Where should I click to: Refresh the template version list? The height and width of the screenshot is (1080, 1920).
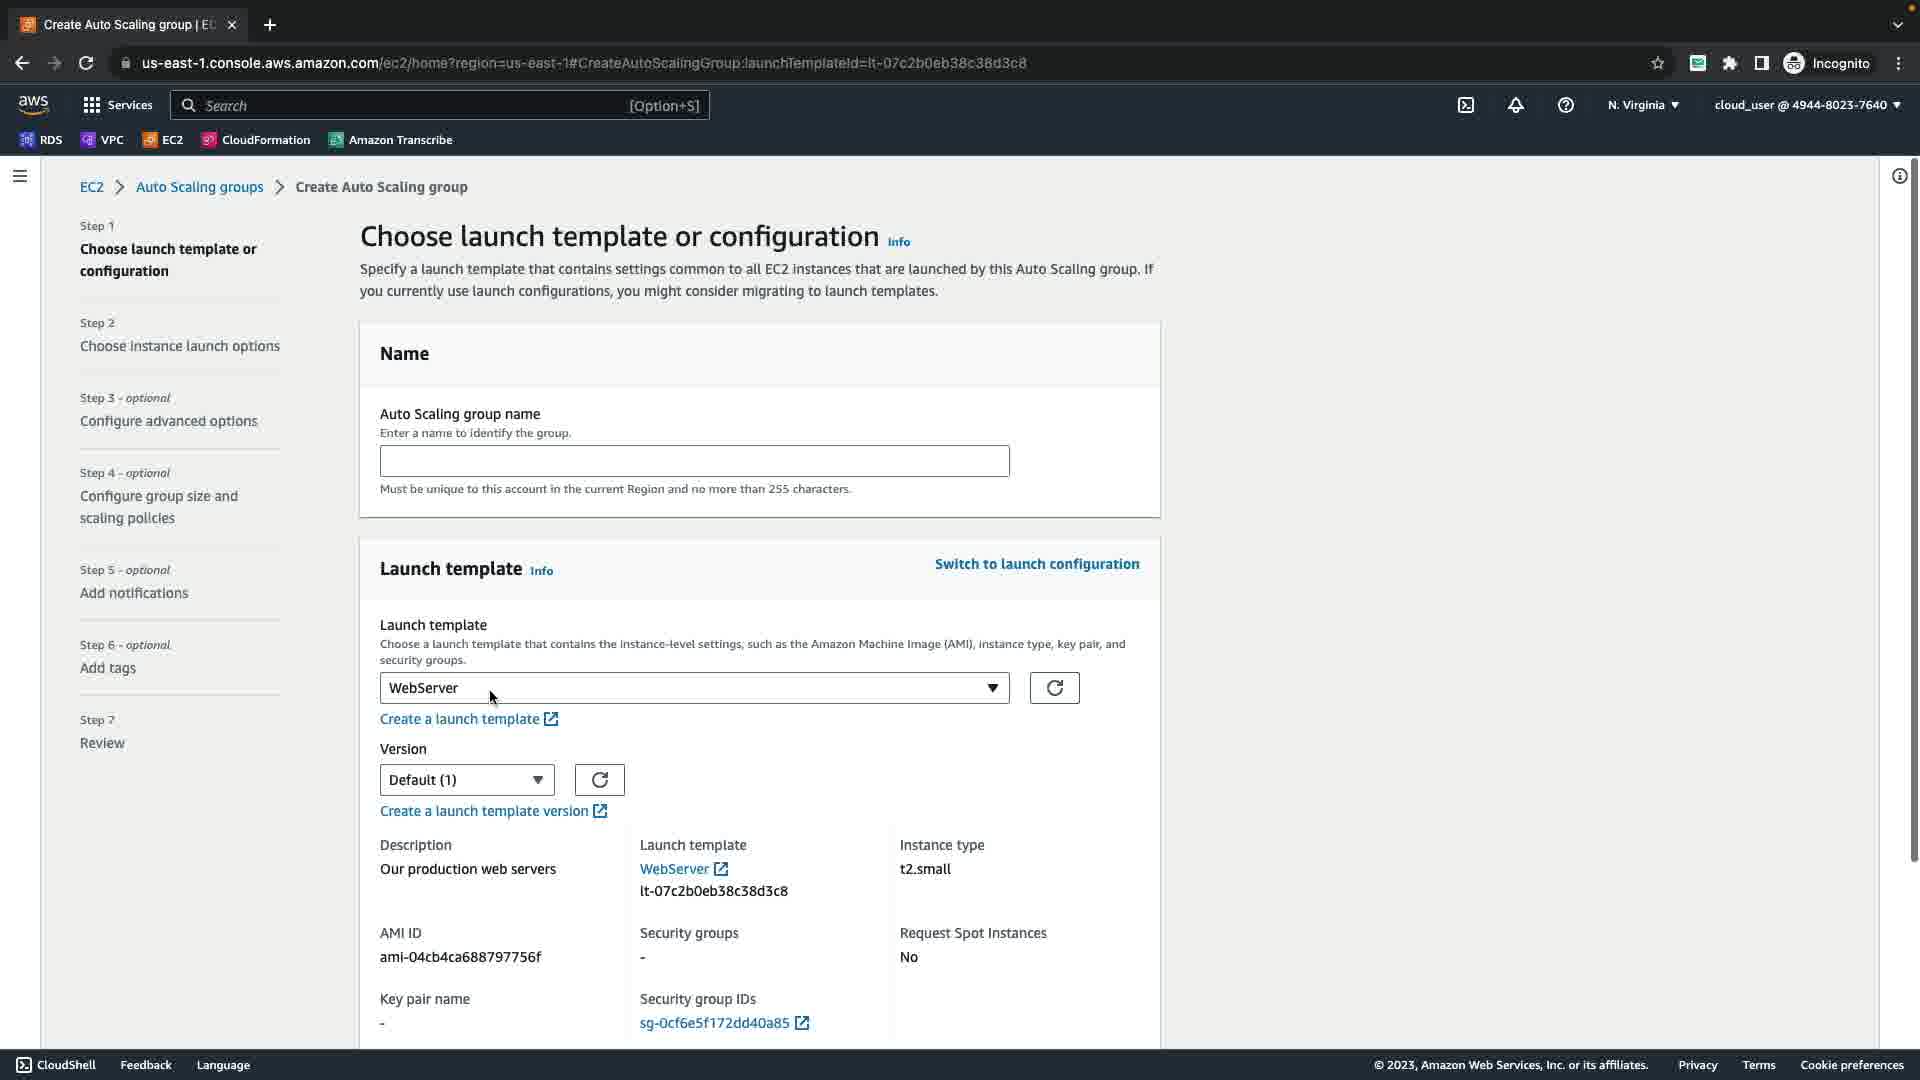coord(599,780)
